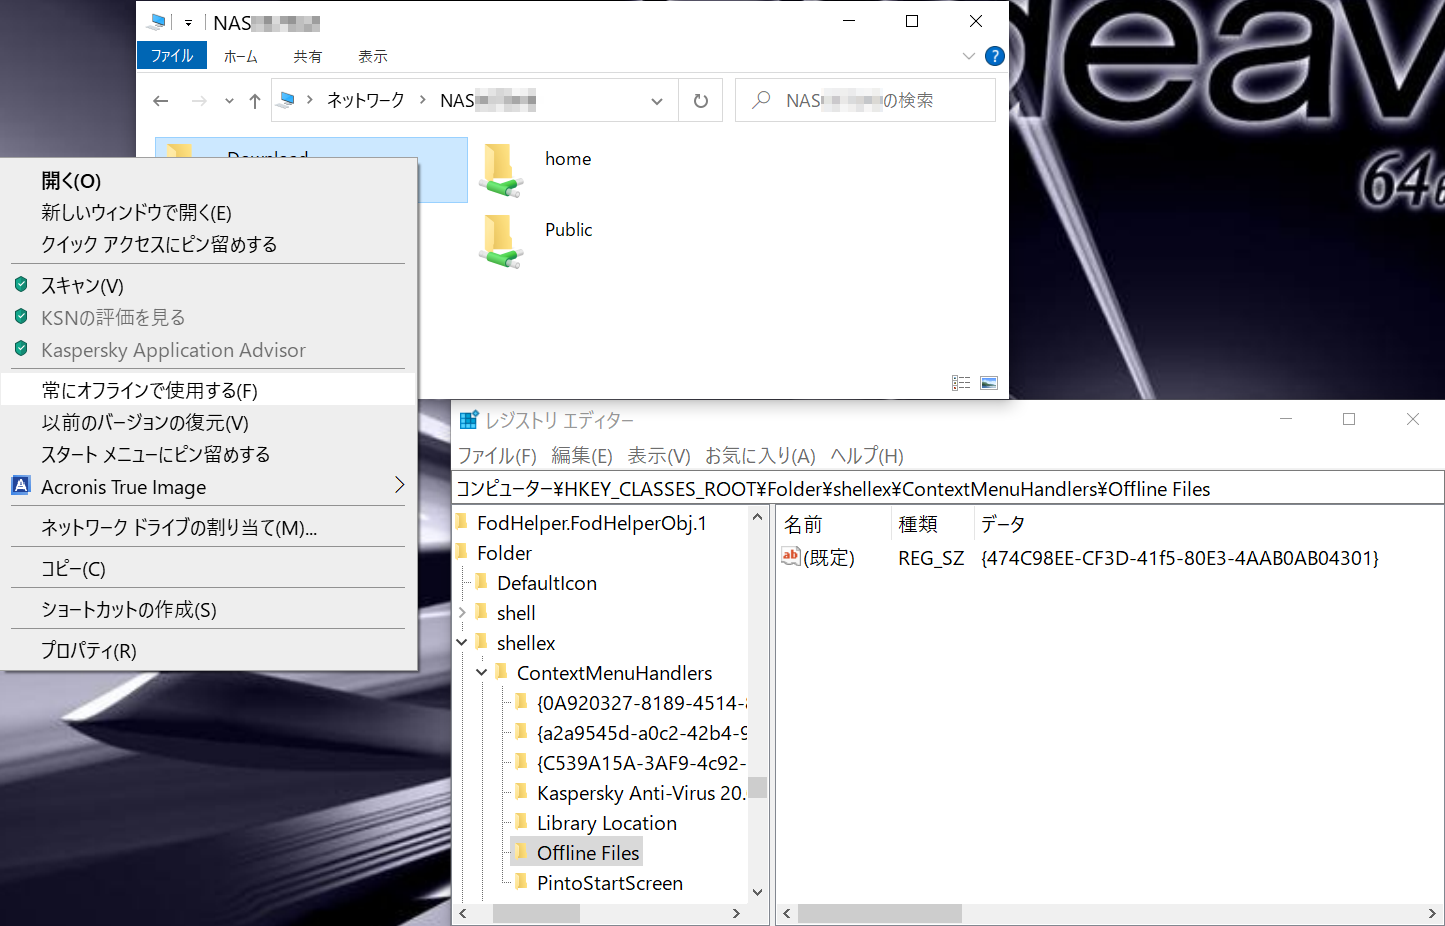Choose KSNの評価を見る in context menu
The image size is (1445, 926).
tap(208, 318)
